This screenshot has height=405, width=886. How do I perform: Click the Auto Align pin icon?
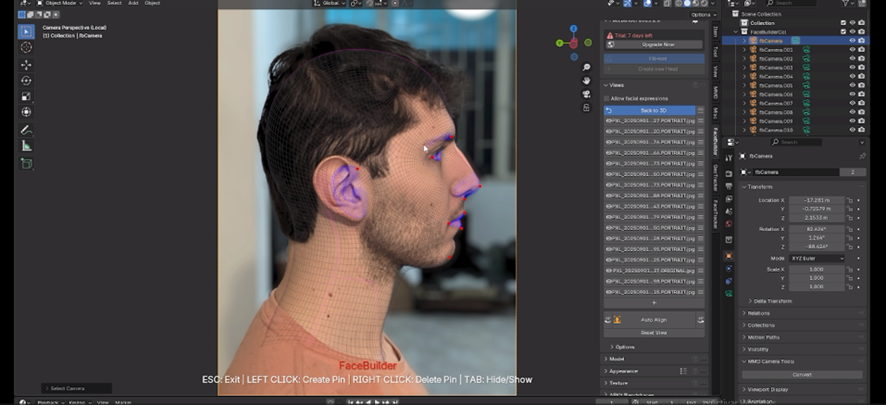[617, 320]
